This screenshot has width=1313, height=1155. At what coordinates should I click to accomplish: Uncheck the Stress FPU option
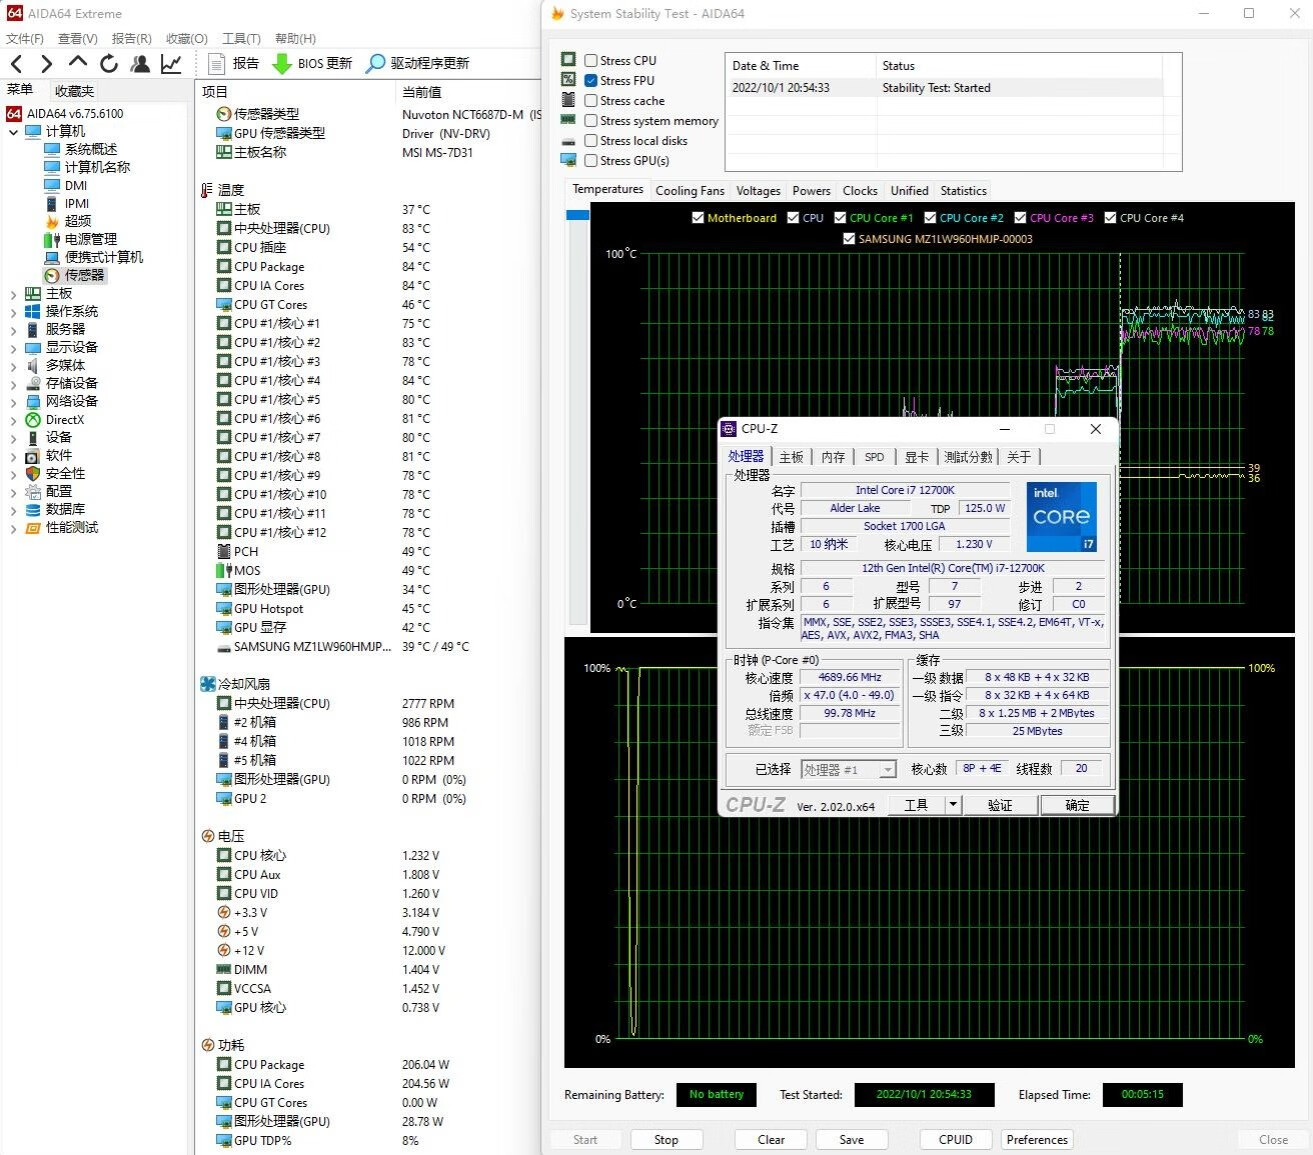[591, 81]
